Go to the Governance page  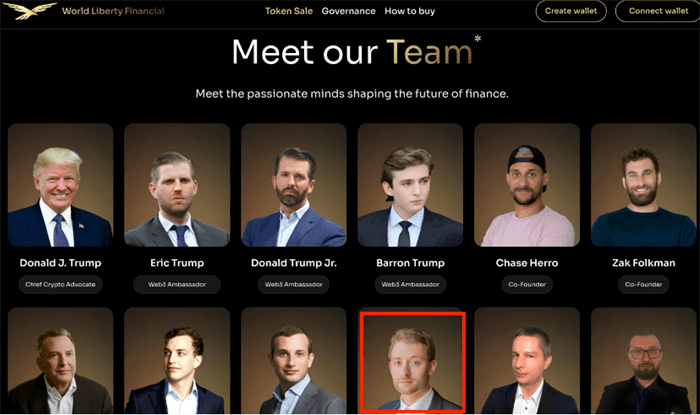[x=348, y=11]
